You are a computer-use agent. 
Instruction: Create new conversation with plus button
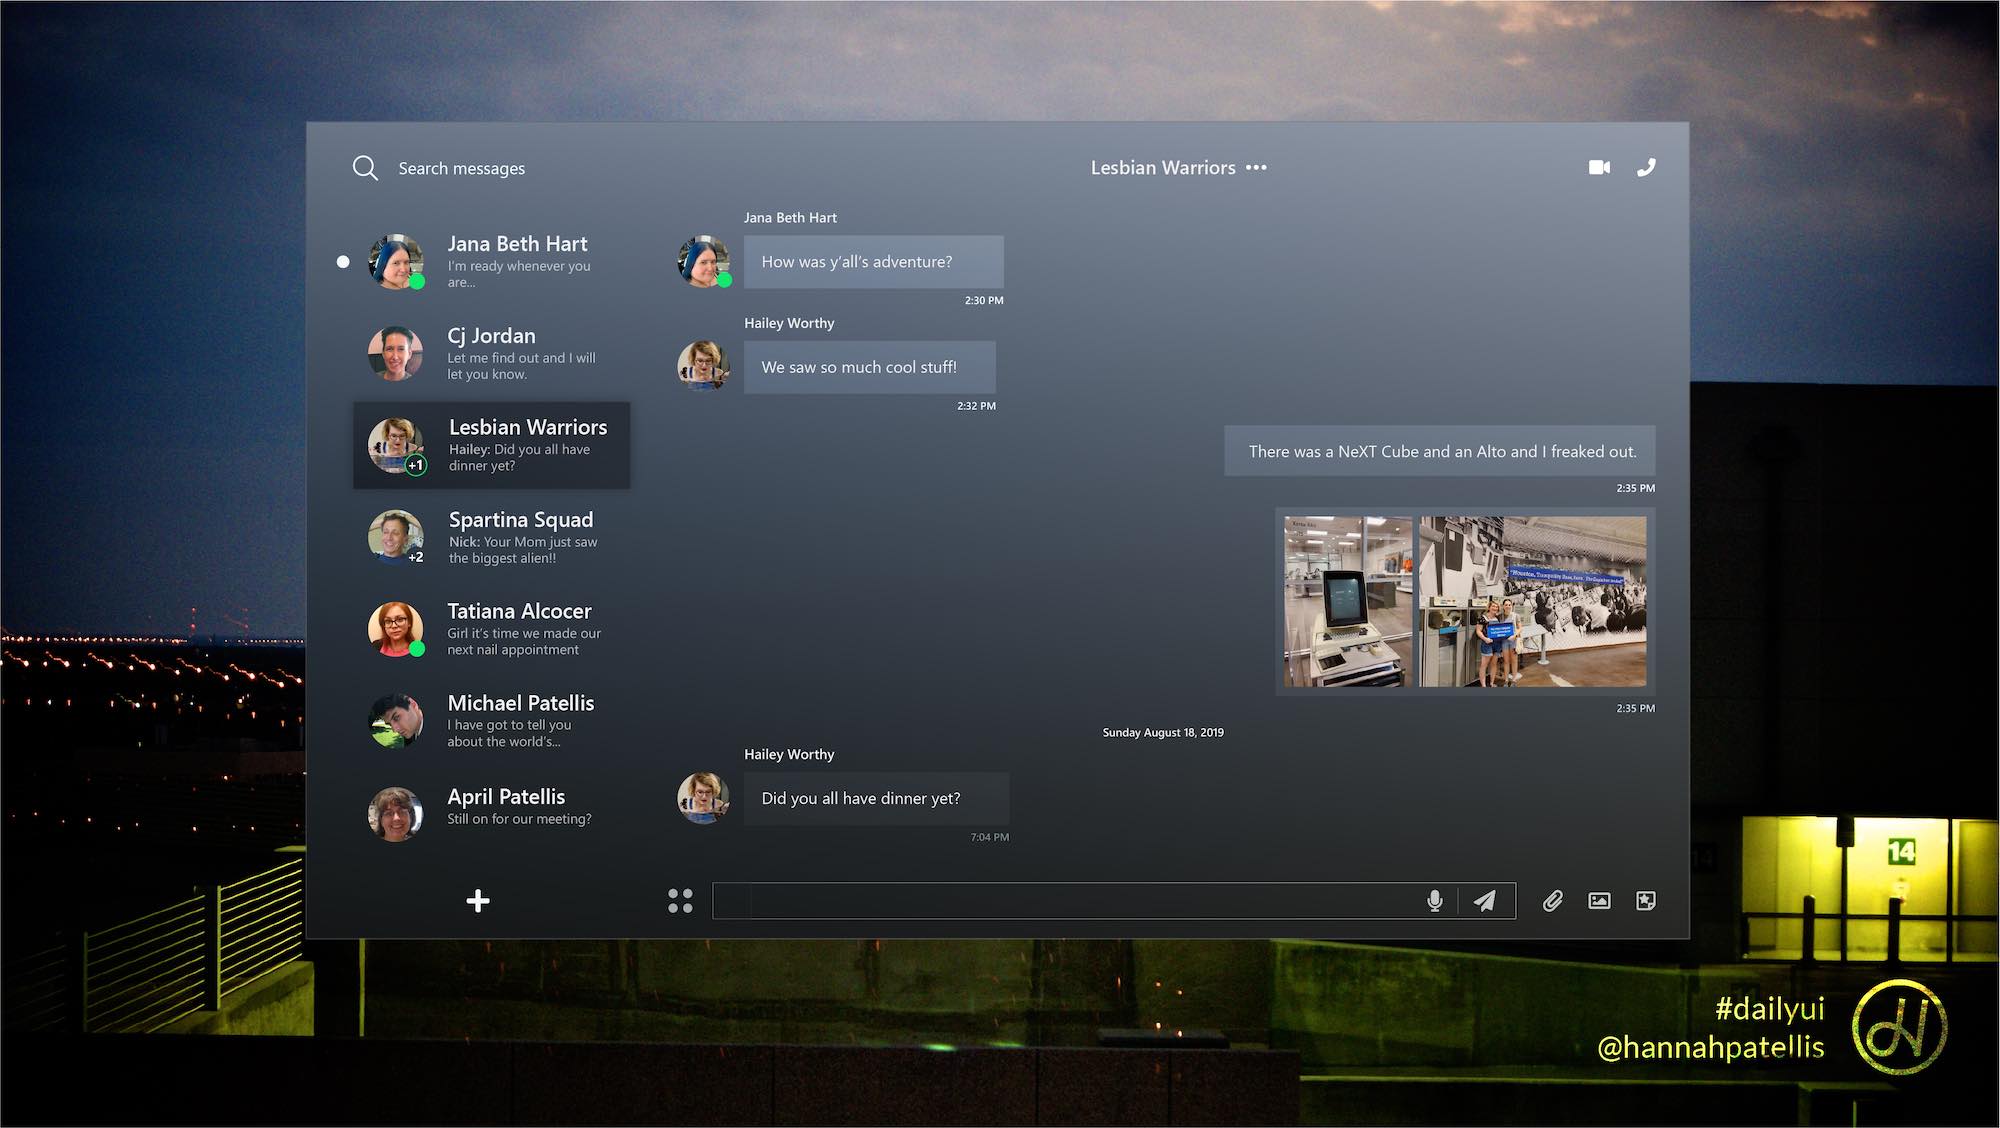click(x=478, y=901)
